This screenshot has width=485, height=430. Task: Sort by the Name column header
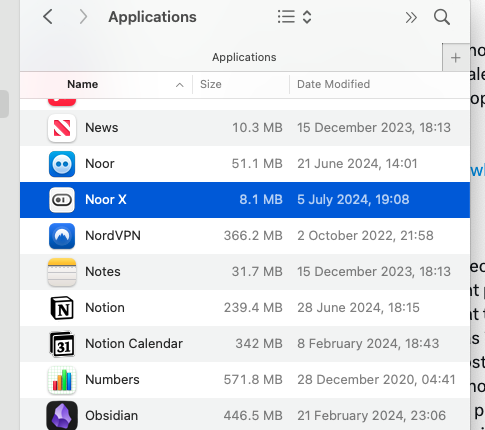tap(83, 84)
